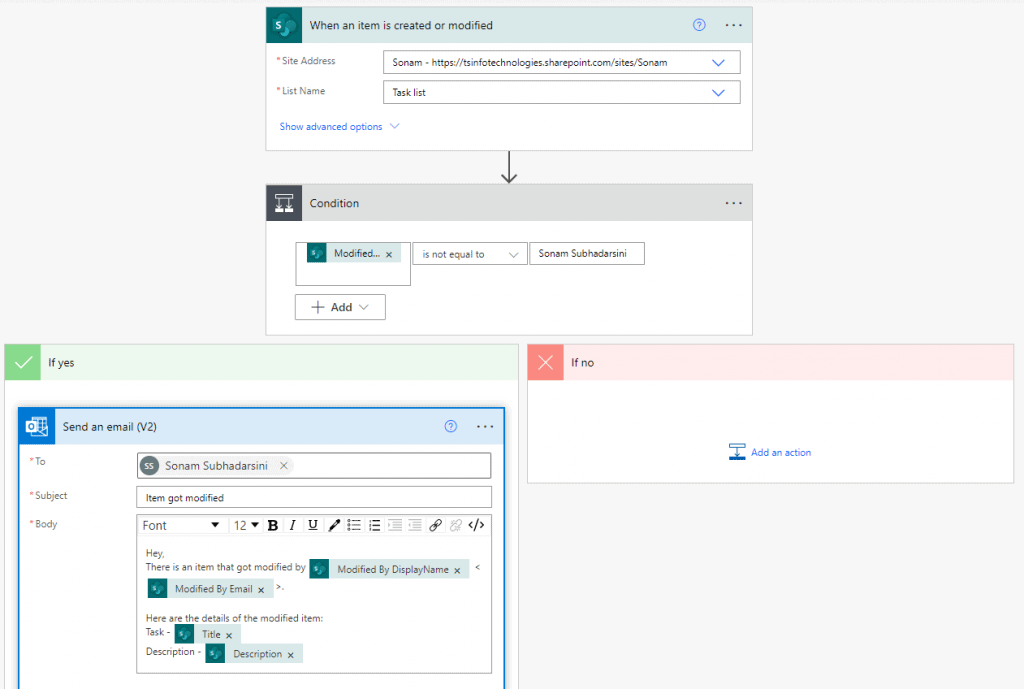Expand the Site Address dropdown
This screenshot has width=1024, height=689.
click(718, 63)
